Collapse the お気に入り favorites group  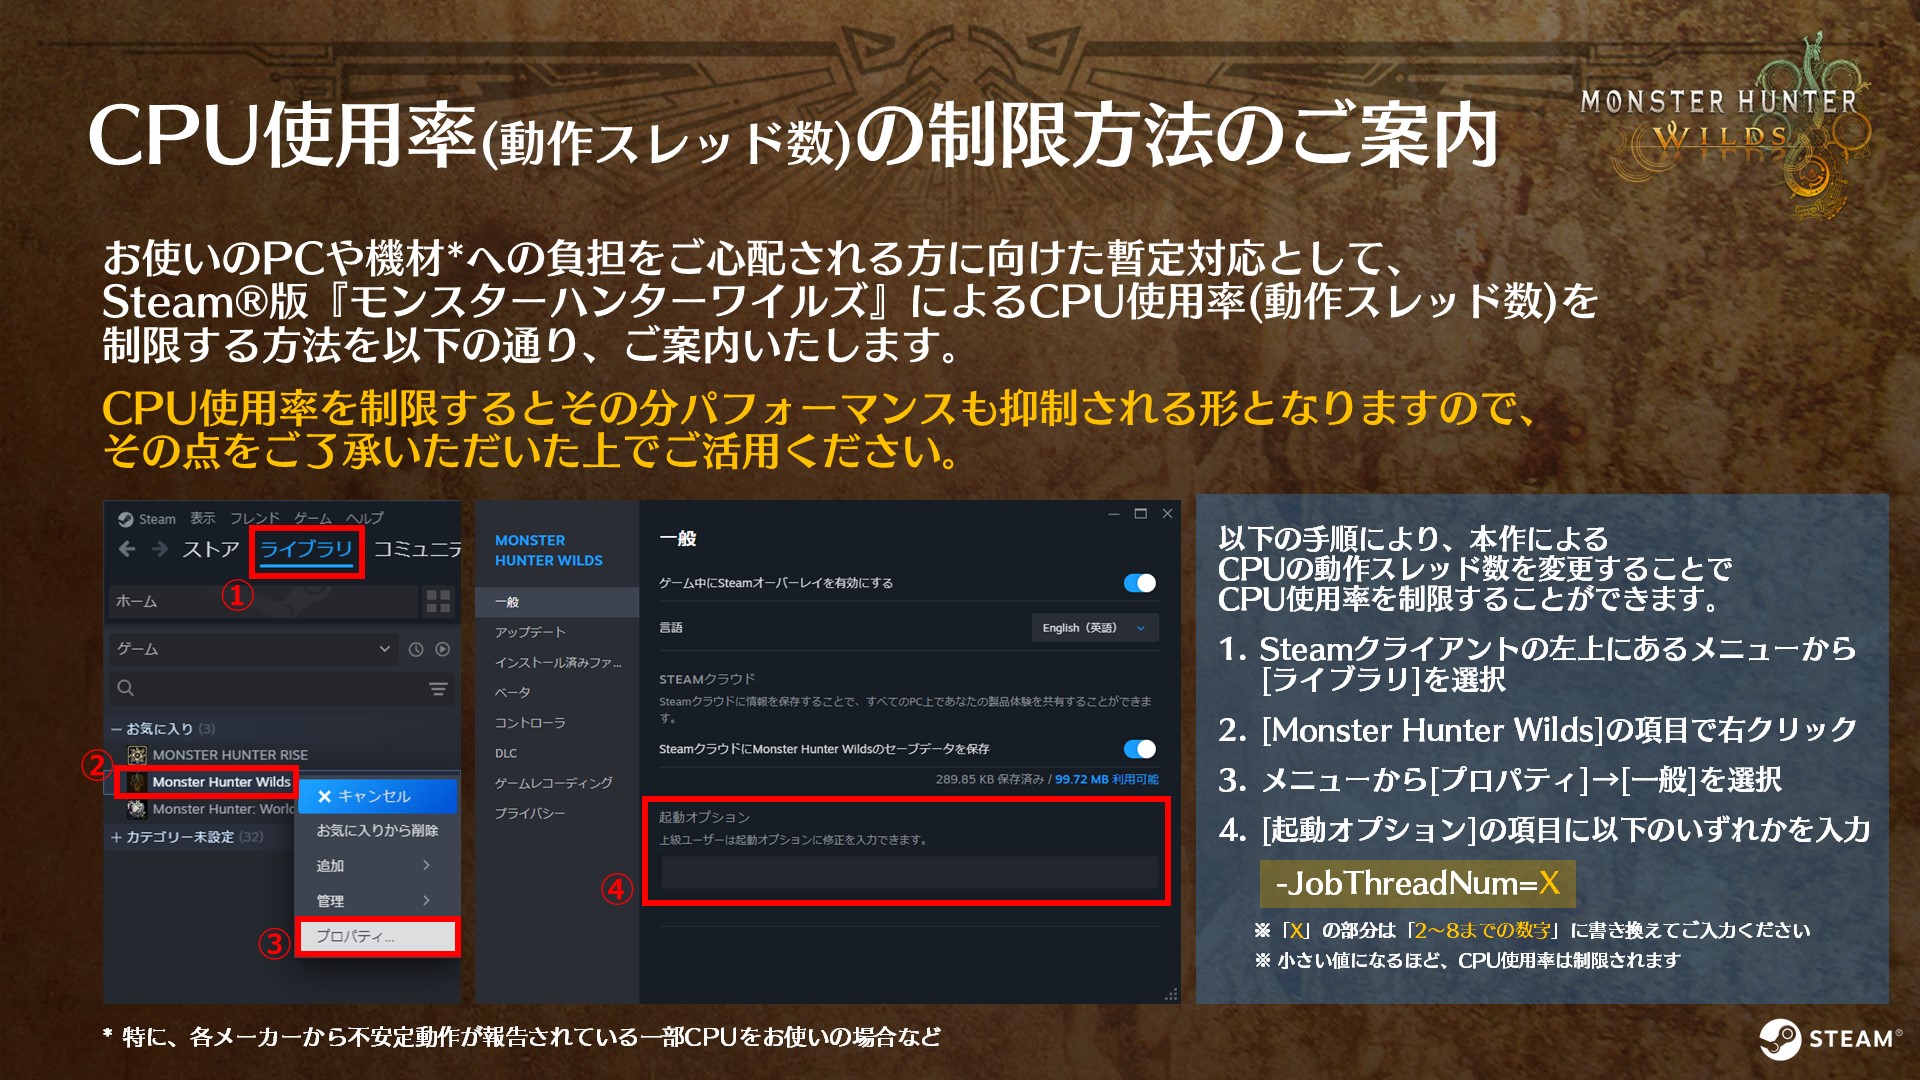click(x=117, y=729)
